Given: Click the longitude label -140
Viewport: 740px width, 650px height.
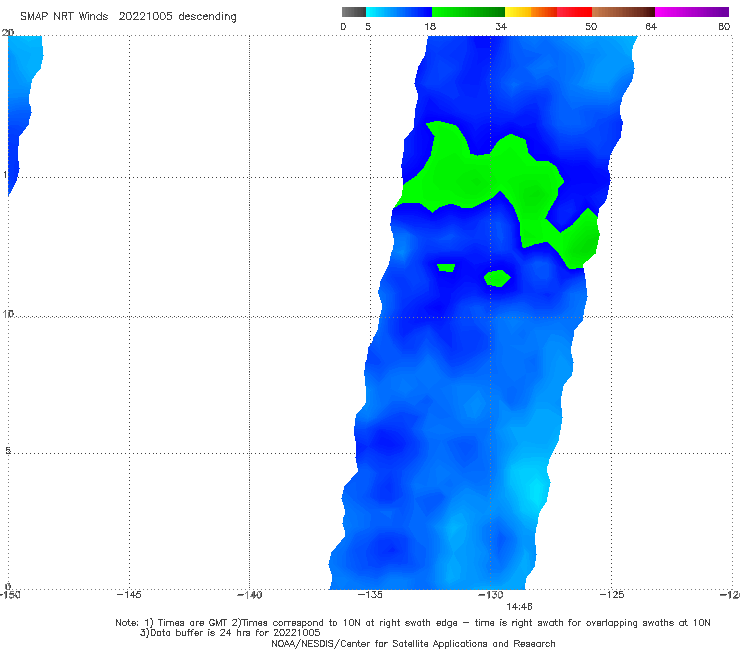Looking at the screenshot, I should [x=250, y=595].
